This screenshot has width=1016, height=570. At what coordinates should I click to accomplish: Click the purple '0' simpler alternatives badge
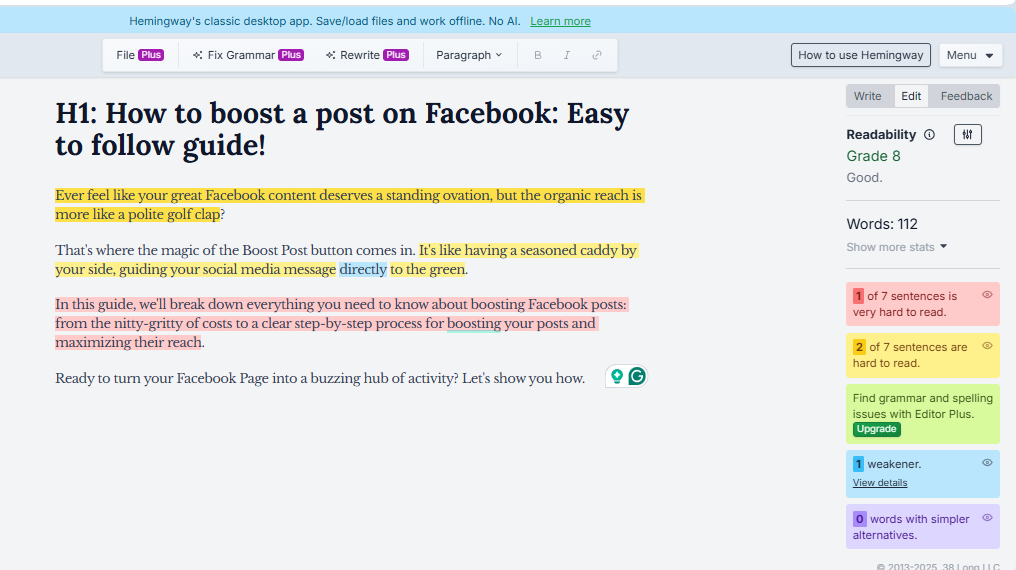[x=859, y=519]
